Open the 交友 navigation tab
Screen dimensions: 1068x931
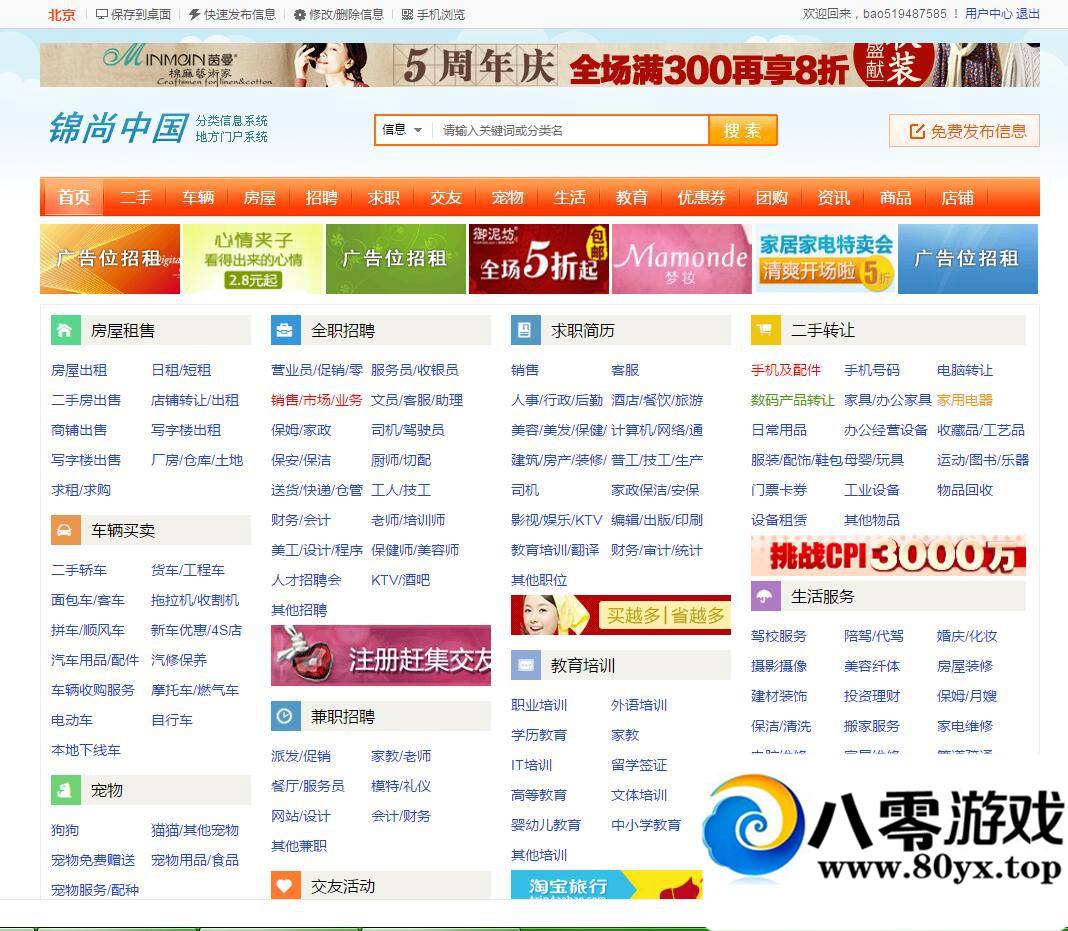445,198
